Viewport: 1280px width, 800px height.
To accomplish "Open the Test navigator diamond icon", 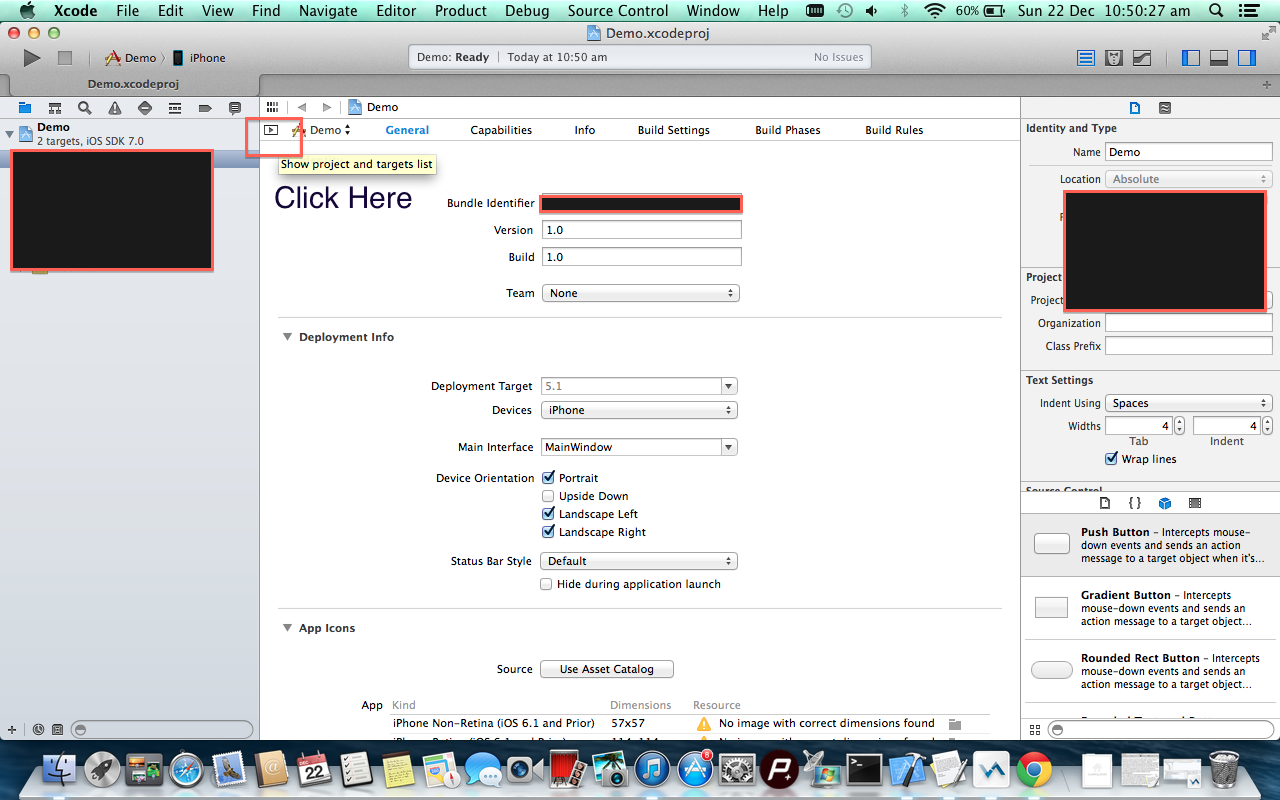I will coord(145,108).
